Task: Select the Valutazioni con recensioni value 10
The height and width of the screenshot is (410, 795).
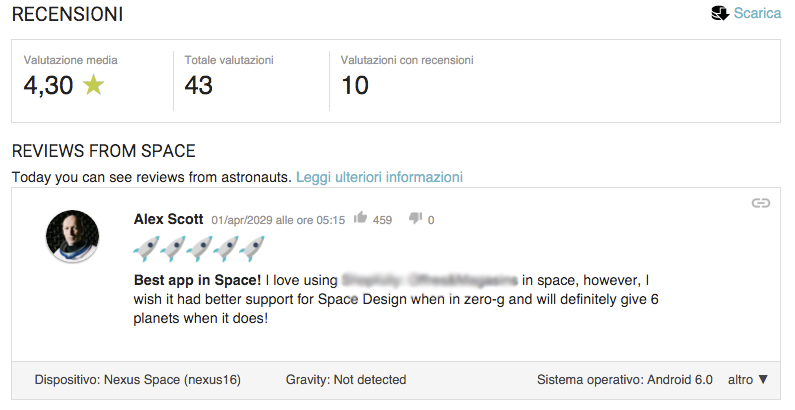Action: [x=355, y=86]
